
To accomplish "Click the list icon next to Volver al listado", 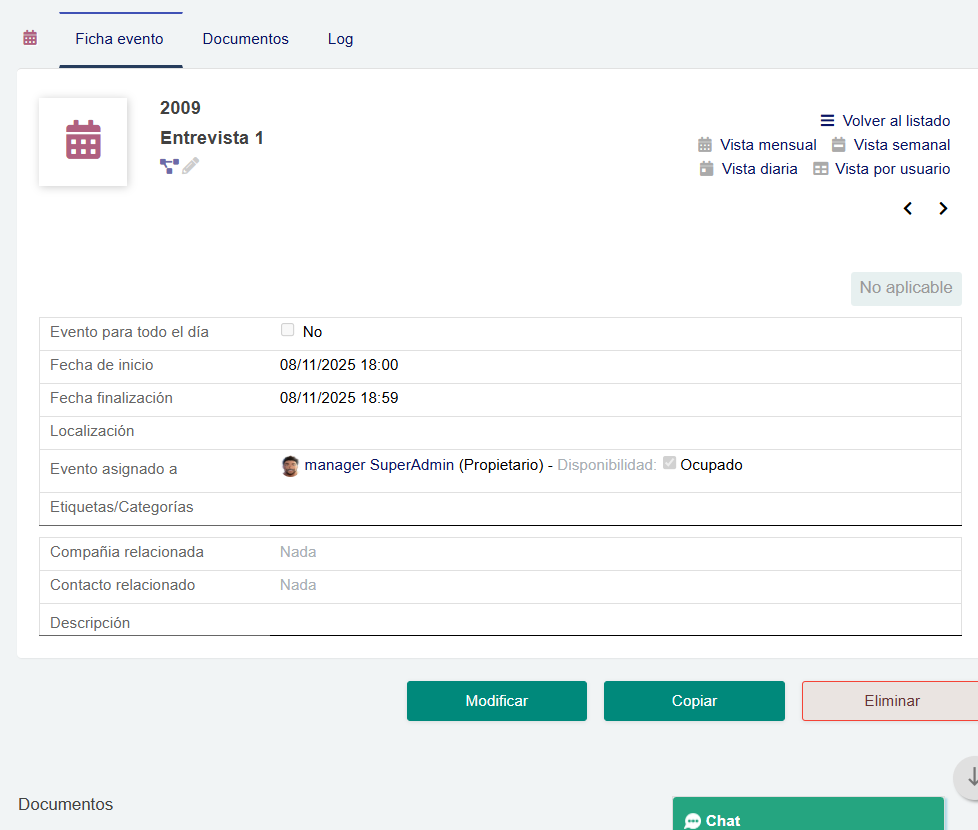I will (x=826, y=120).
